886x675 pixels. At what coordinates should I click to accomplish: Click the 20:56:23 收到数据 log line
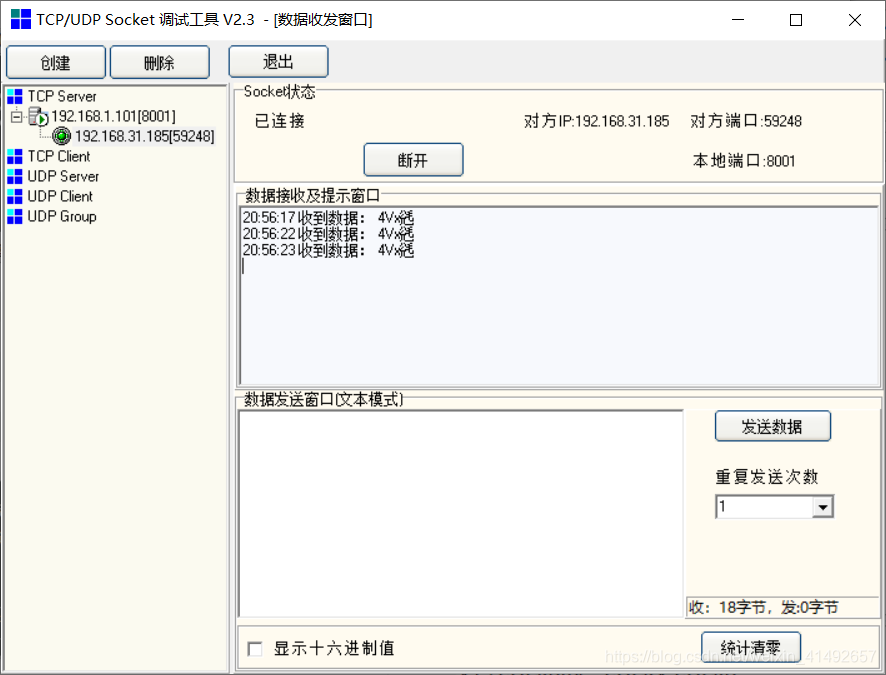[x=328, y=250]
